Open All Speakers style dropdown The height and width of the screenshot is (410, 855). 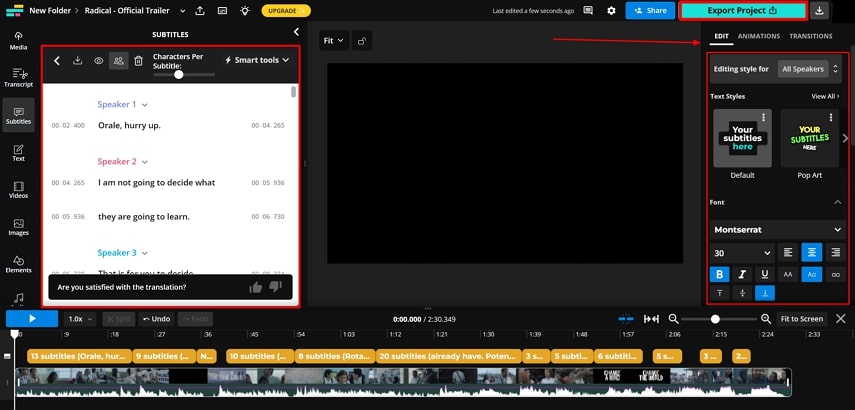[x=810, y=69]
